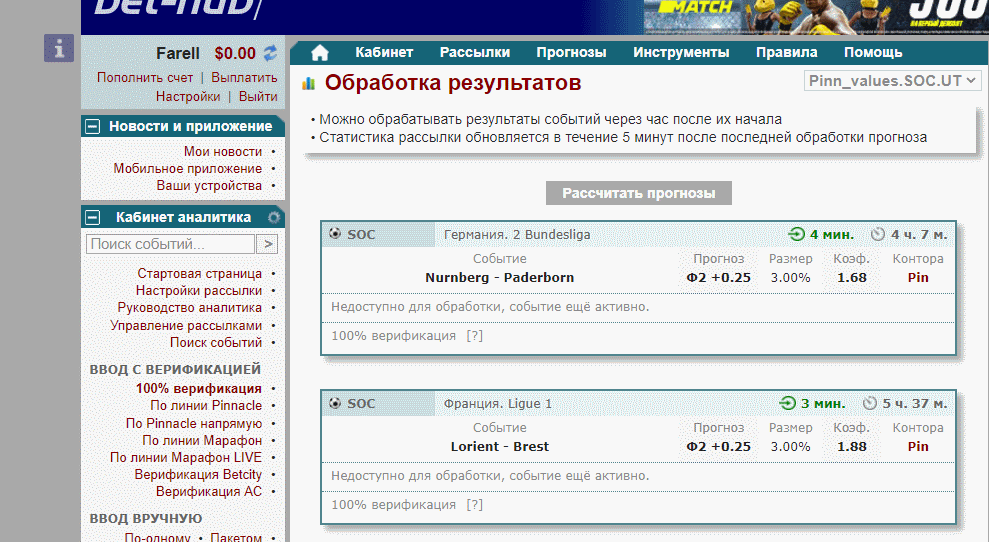Click the gear icon beside Кабинет аналитика
The image size is (989, 542).
click(273, 217)
